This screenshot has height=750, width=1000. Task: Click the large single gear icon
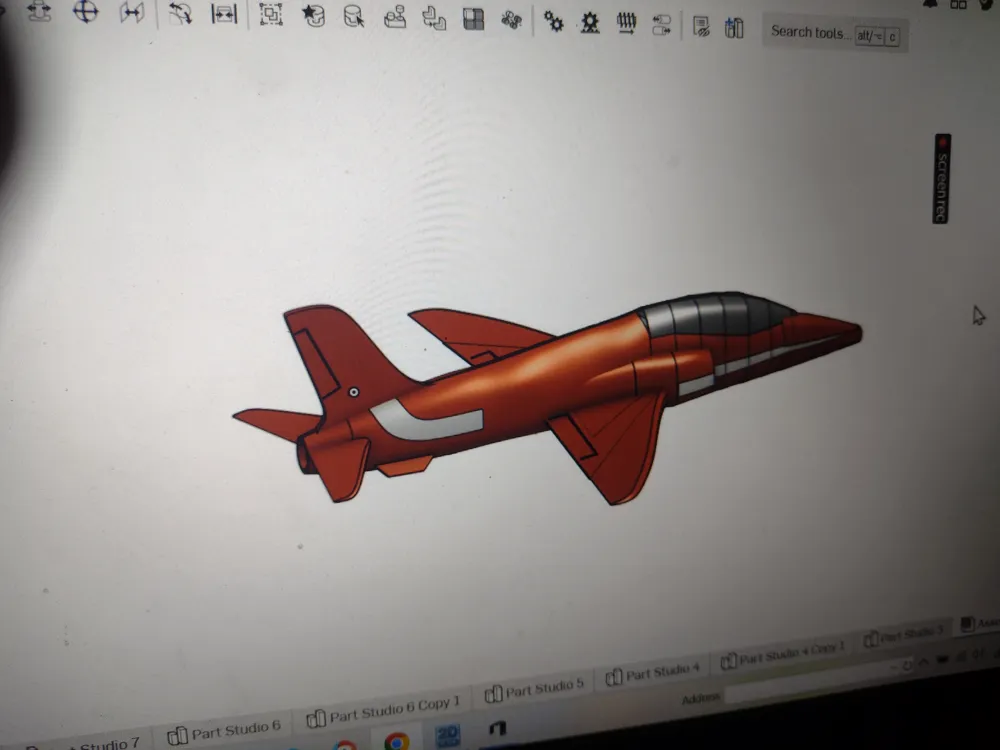590,23
